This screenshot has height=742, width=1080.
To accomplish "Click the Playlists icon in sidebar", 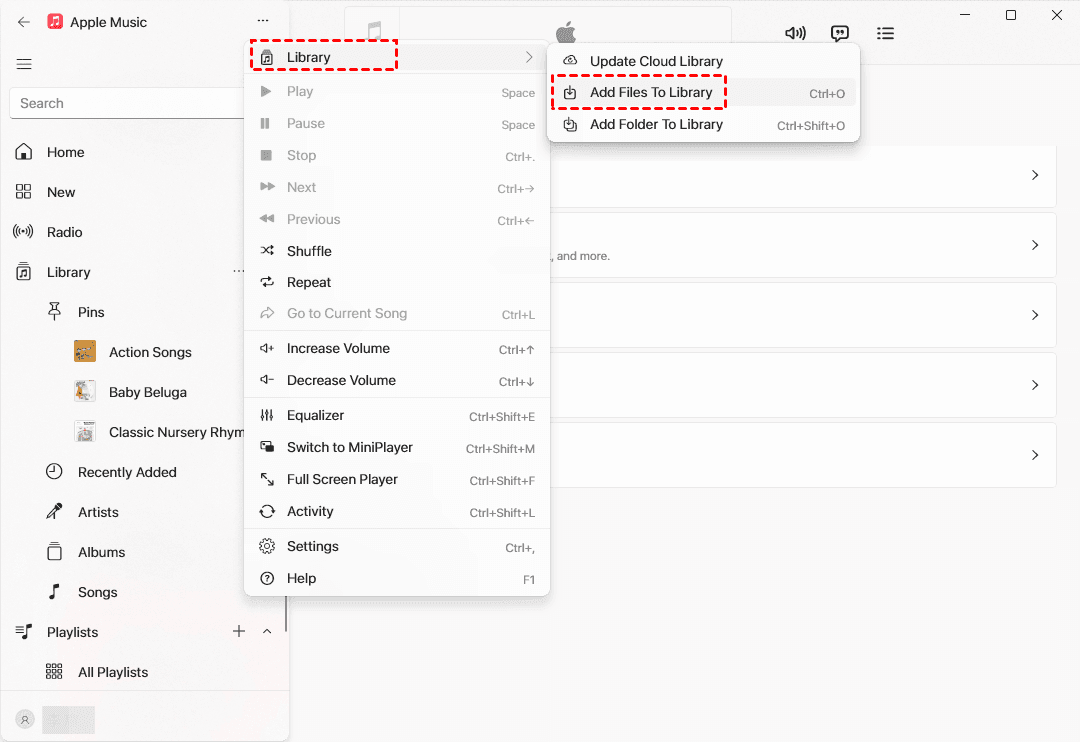I will [23, 631].
